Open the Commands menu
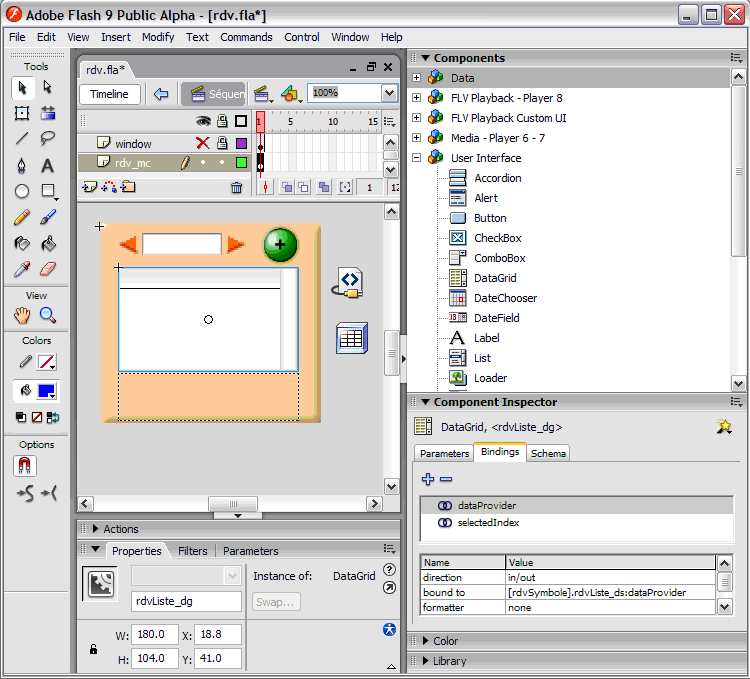Screen dimensions: 750x679 point(246,37)
